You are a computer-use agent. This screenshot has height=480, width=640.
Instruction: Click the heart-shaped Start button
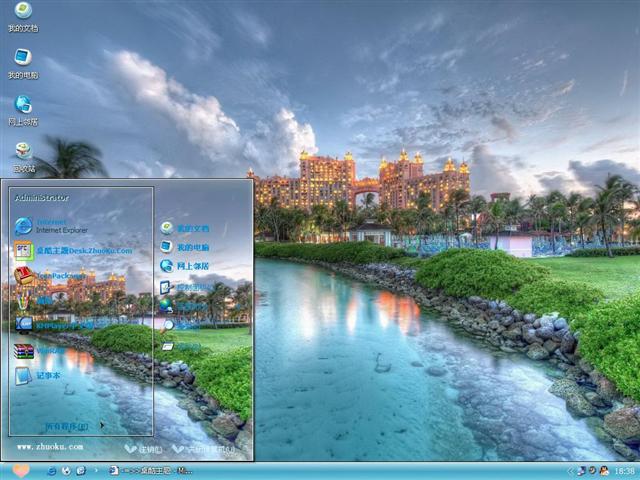[x=20, y=471]
